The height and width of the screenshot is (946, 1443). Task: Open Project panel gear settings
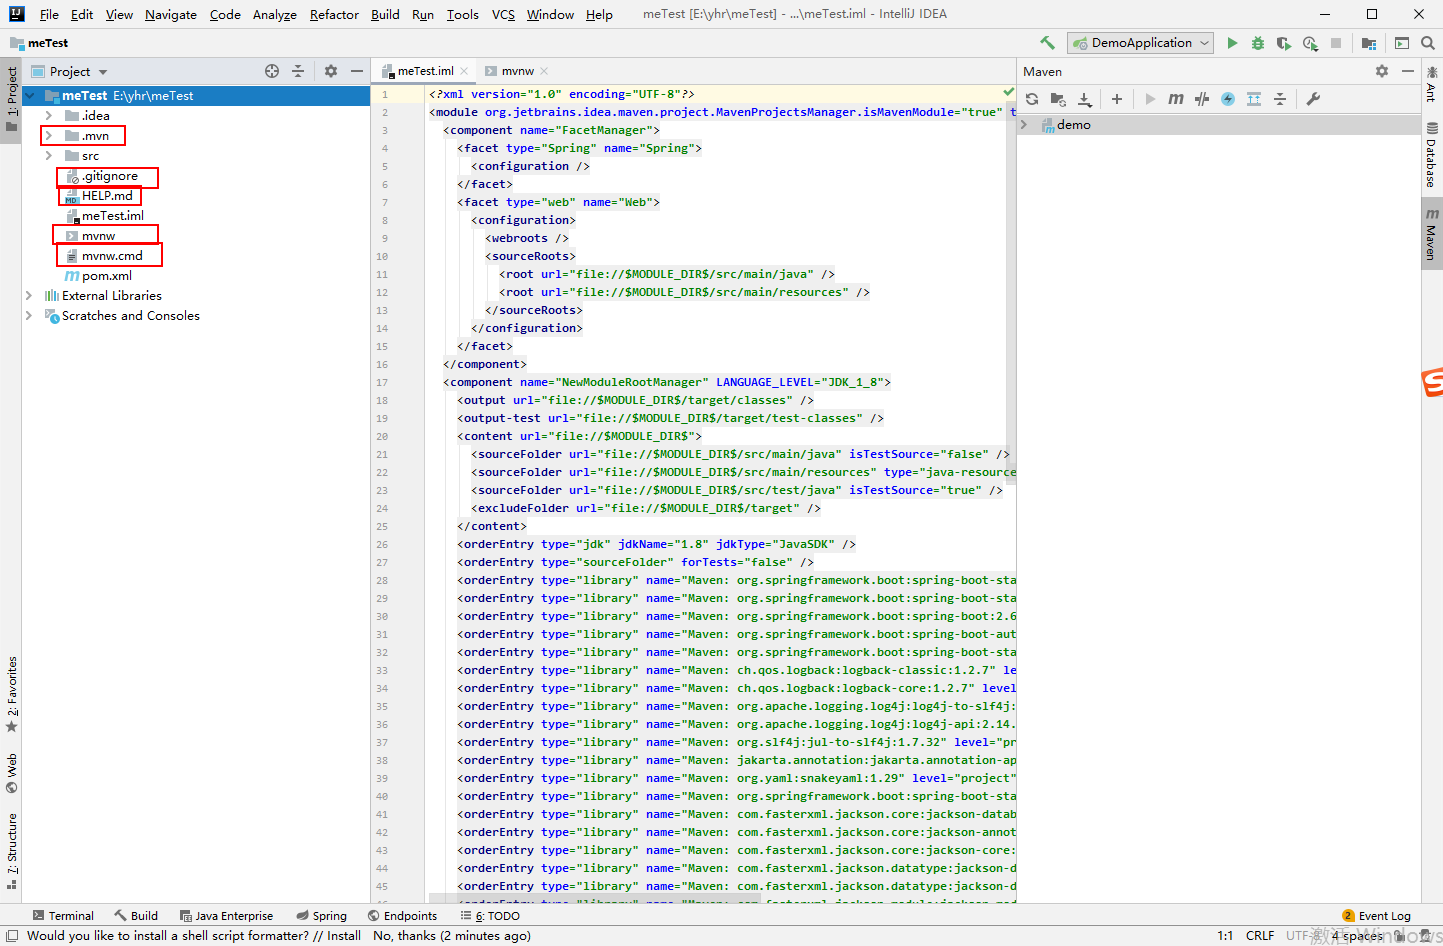pos(331,71)
